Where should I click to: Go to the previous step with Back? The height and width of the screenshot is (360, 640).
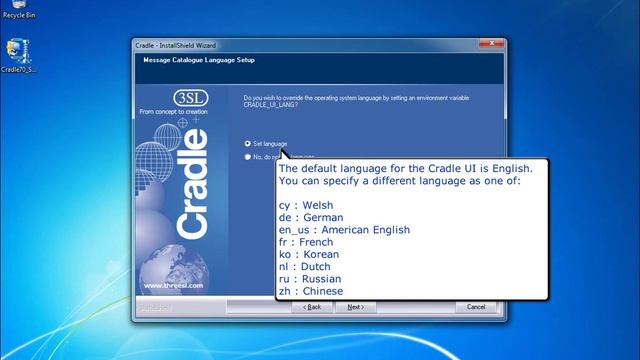[x=312, y=307]
